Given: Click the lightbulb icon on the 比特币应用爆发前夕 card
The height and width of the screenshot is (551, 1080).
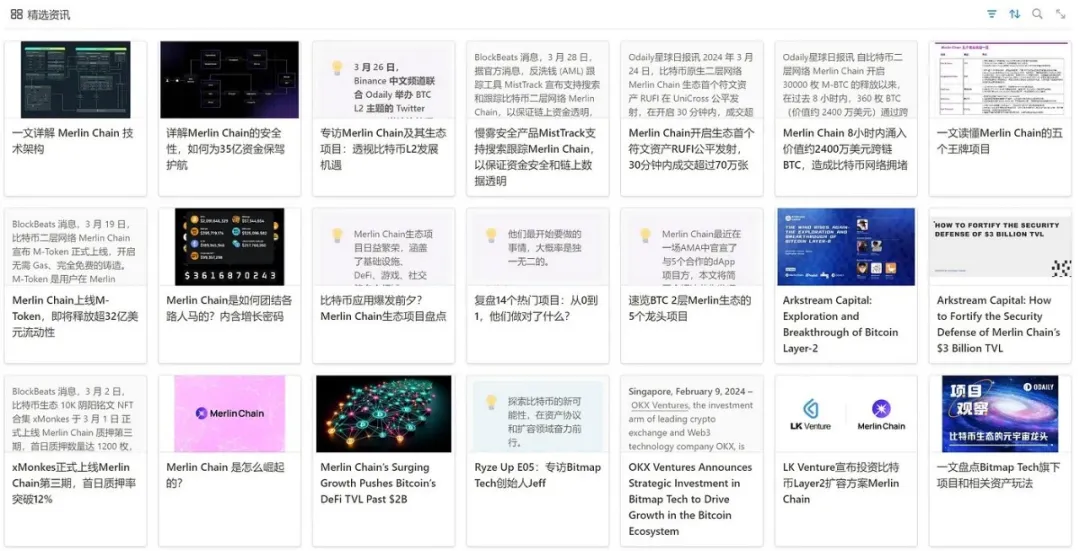Looking at the screenshot, I should [337, 235].
